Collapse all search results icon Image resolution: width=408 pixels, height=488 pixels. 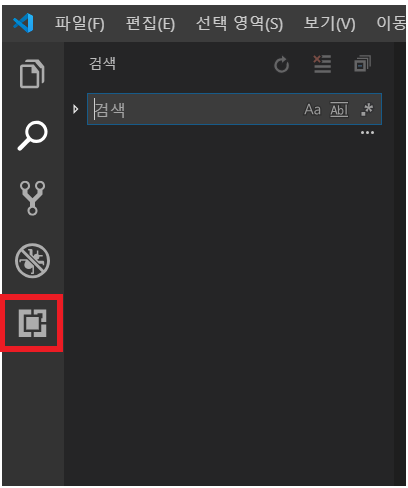point(363,64)
